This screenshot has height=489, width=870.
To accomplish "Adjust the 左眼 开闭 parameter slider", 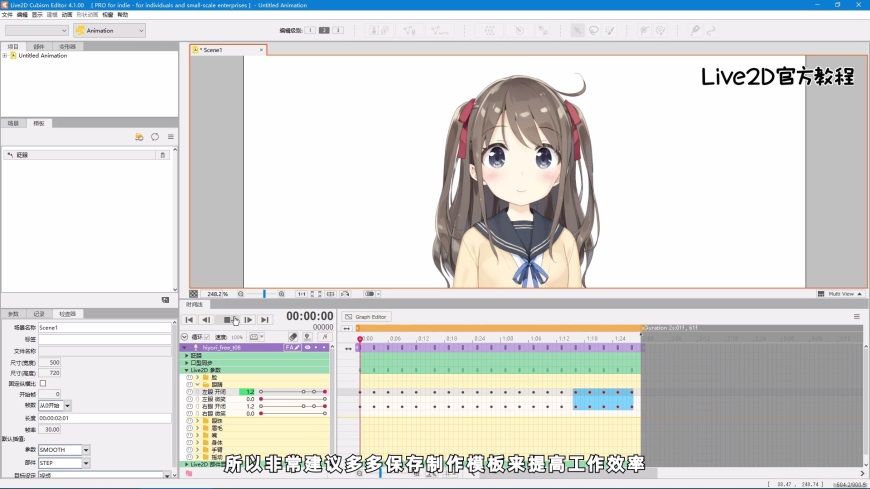I will coord(292,392).
